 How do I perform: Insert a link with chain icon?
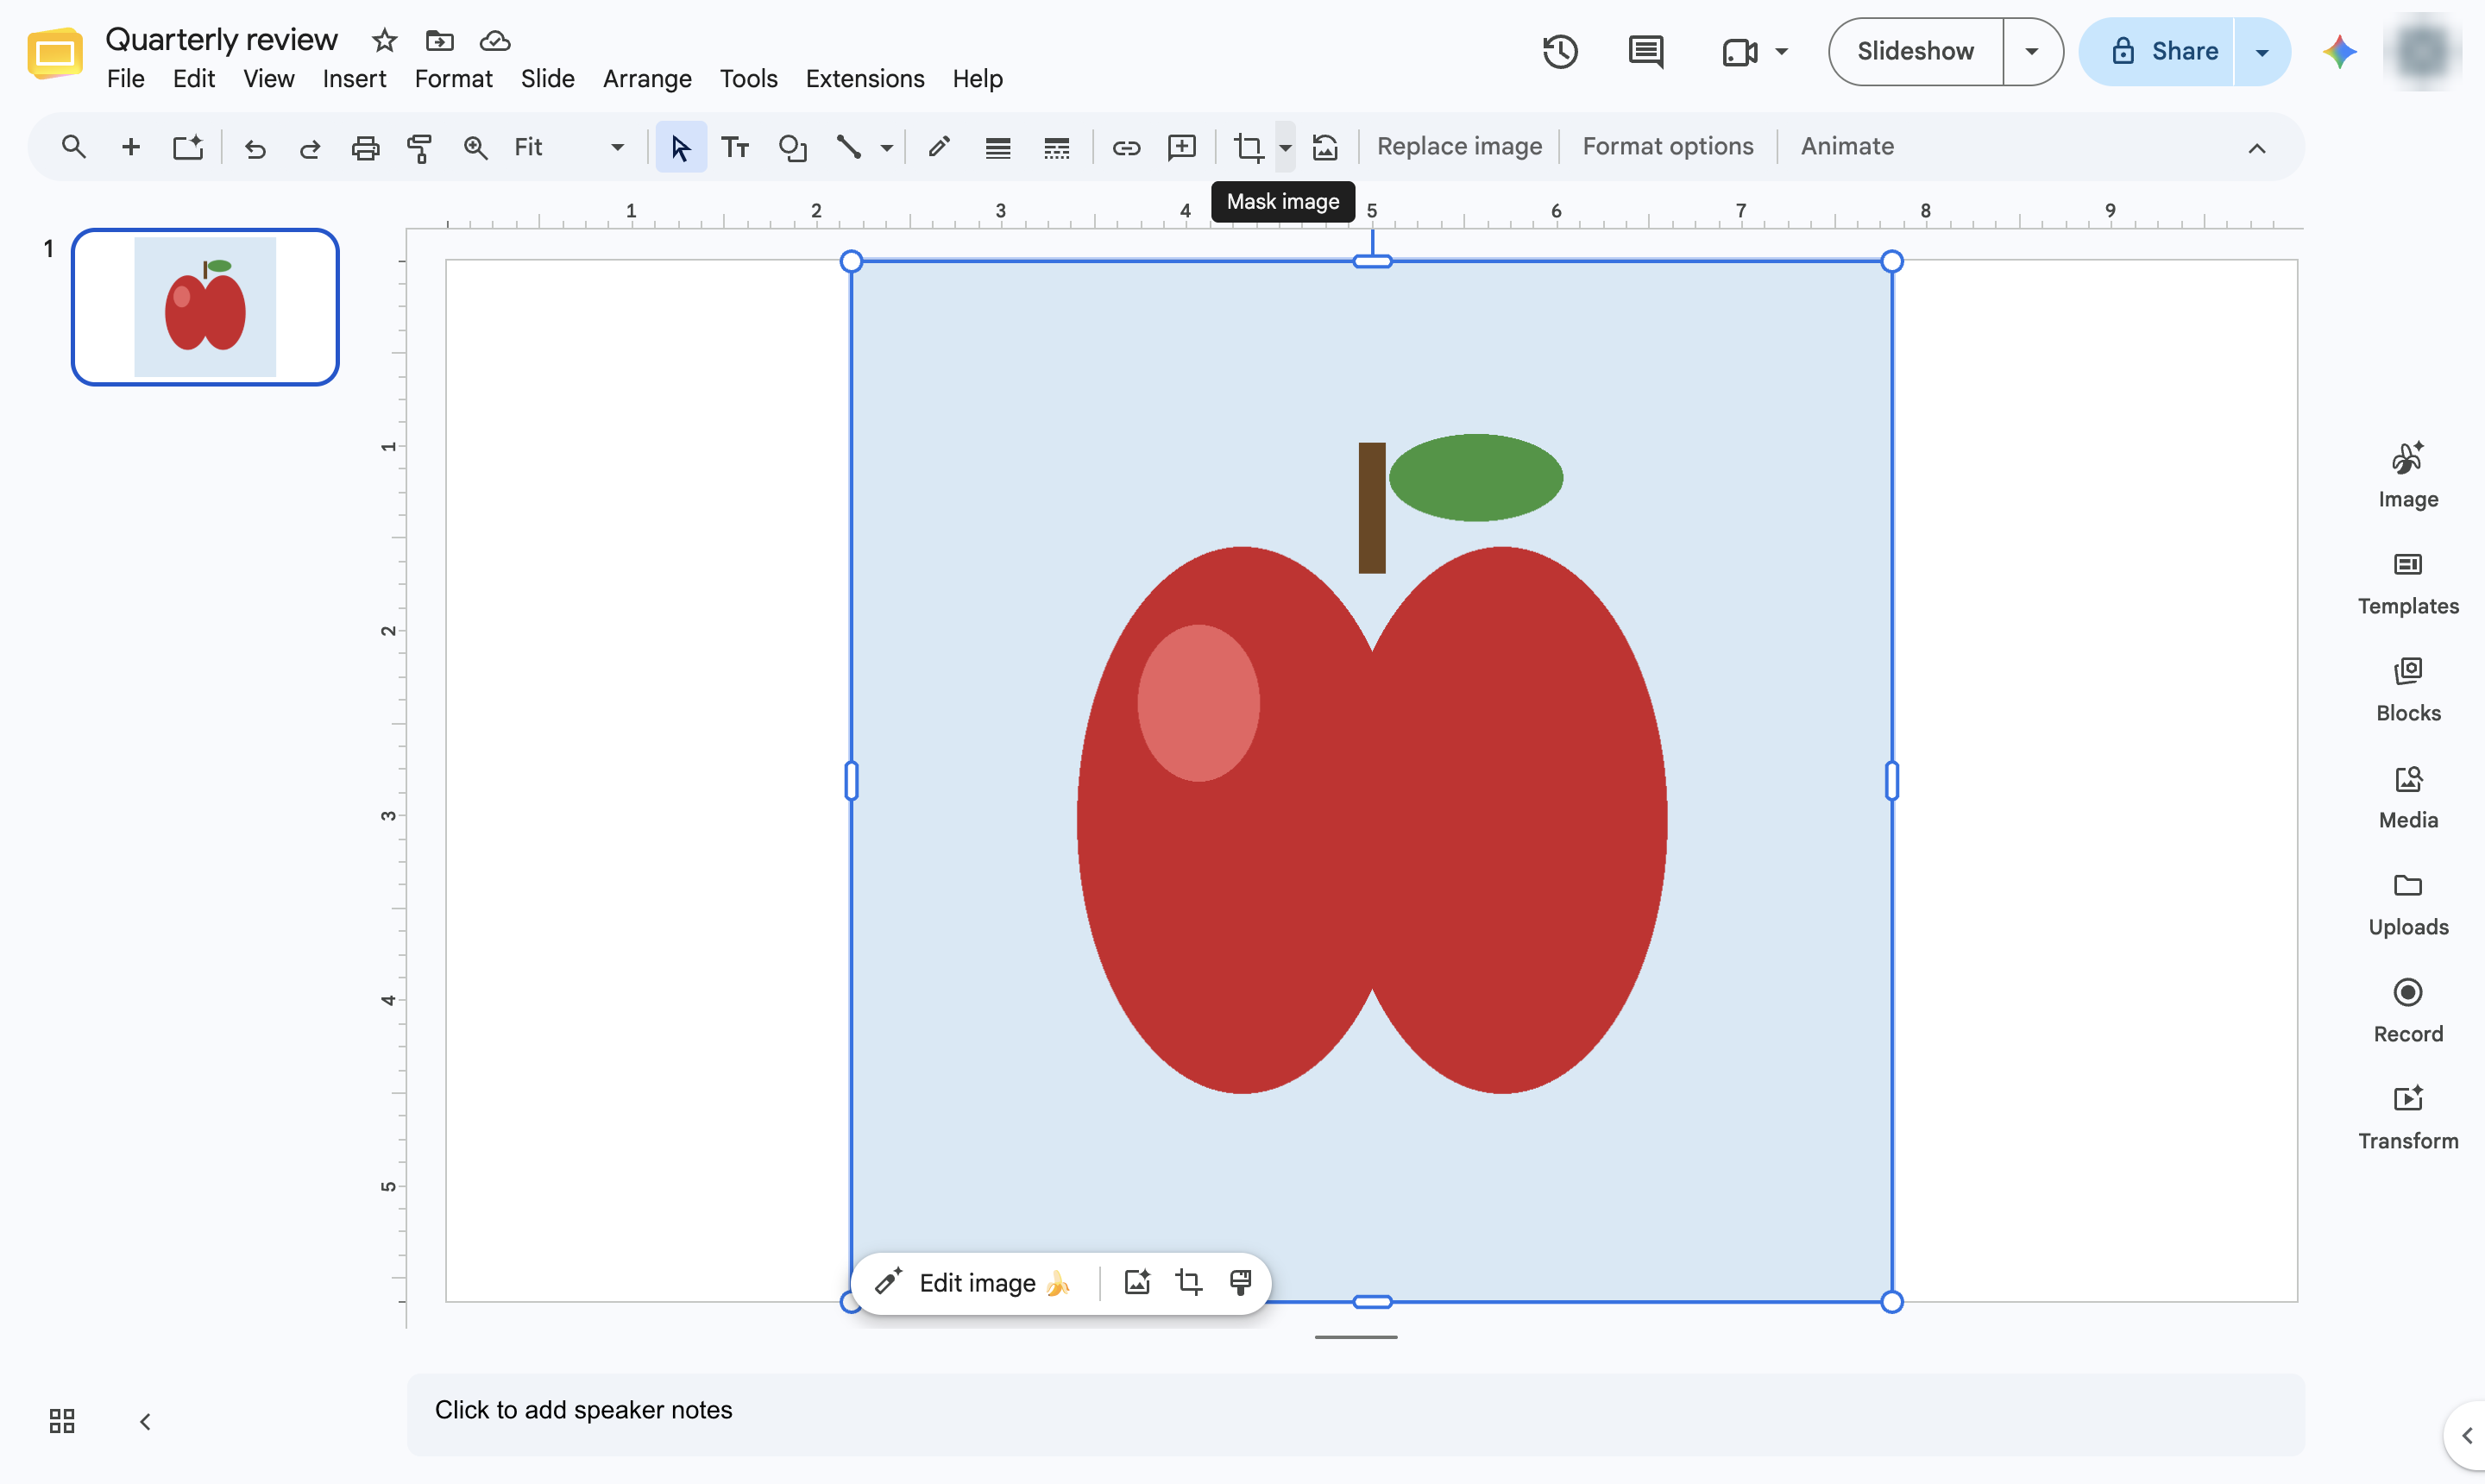coord(1126,148)
